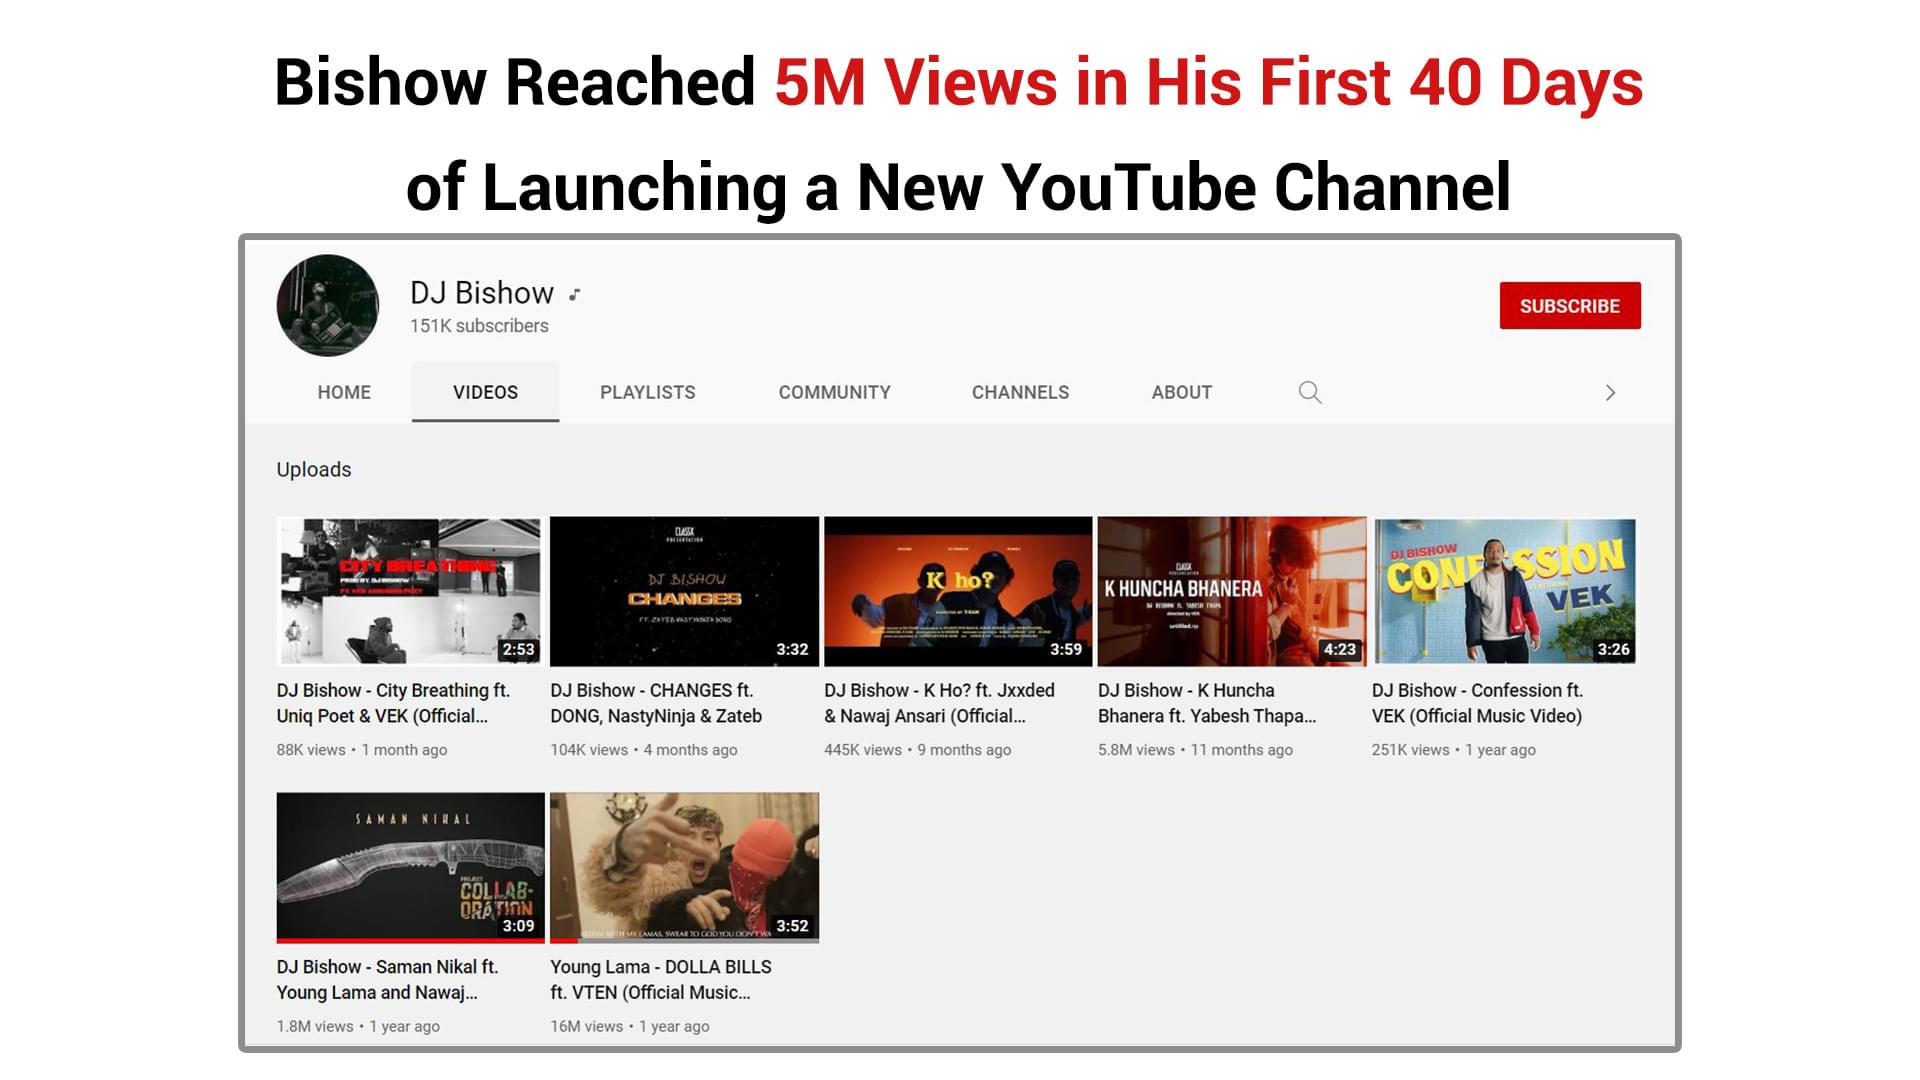Open the PLAYLISTS tab
1920x1080 pixels.
(x=648, y=392)
